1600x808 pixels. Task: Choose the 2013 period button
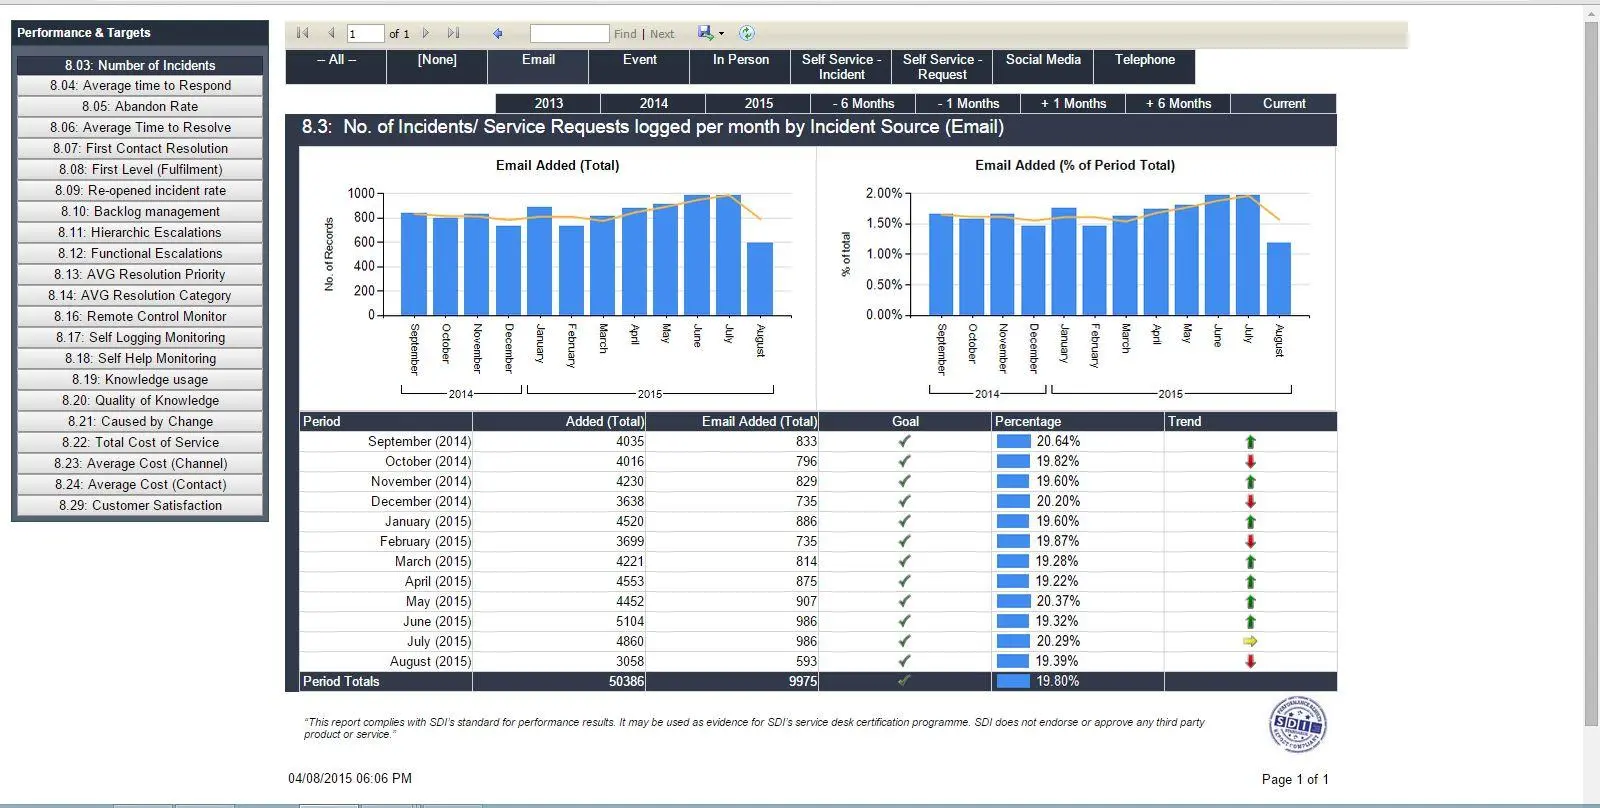click(548, 103)
